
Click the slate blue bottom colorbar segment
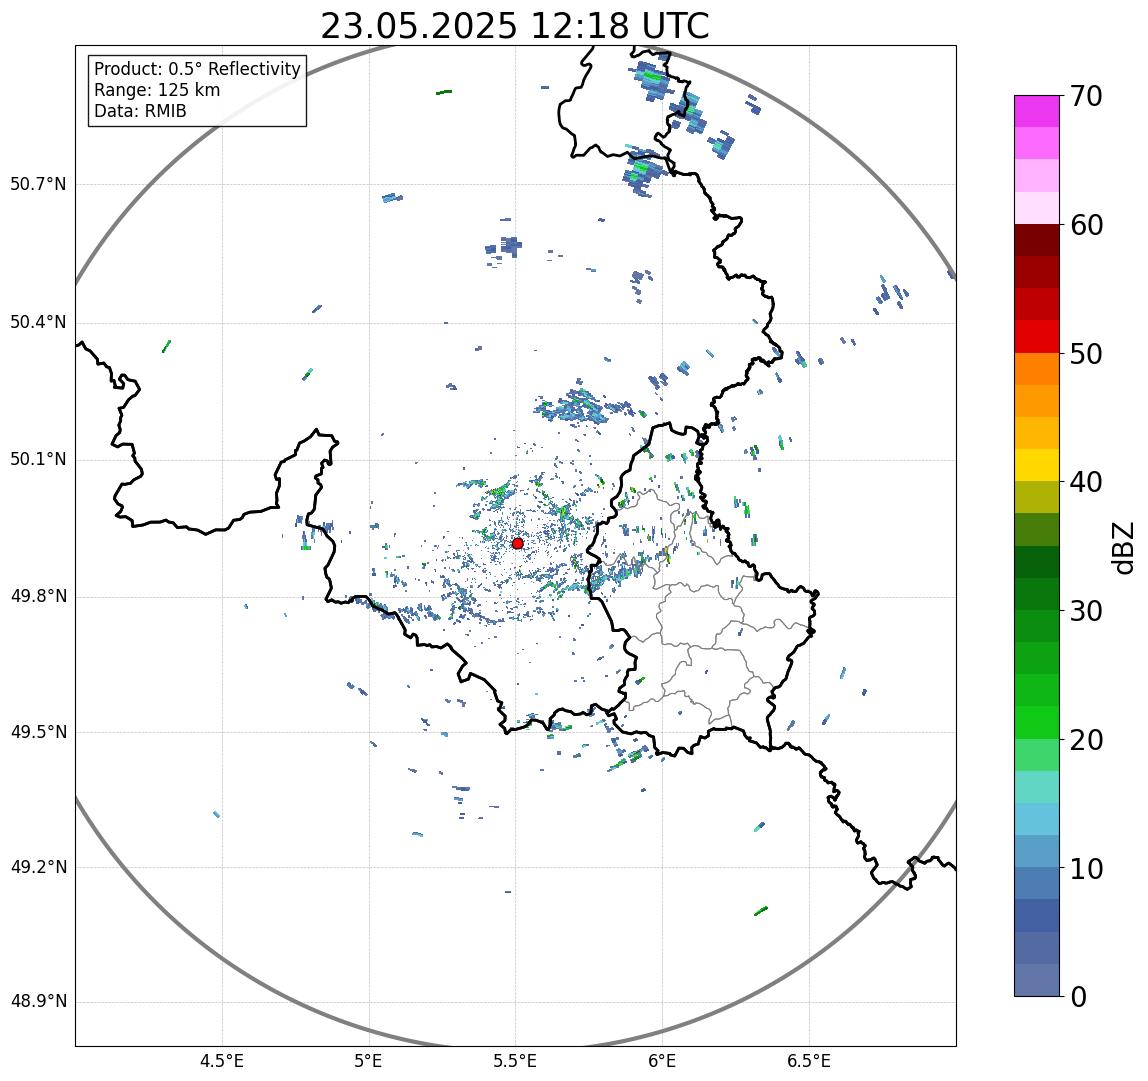(x=1037, y=981)
